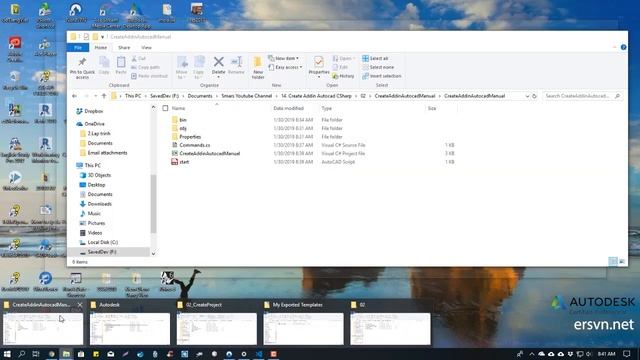Click the Paste ribbon icon
Image resolution: width=640 pixels, height=360 pixels.
pos(121,62)
